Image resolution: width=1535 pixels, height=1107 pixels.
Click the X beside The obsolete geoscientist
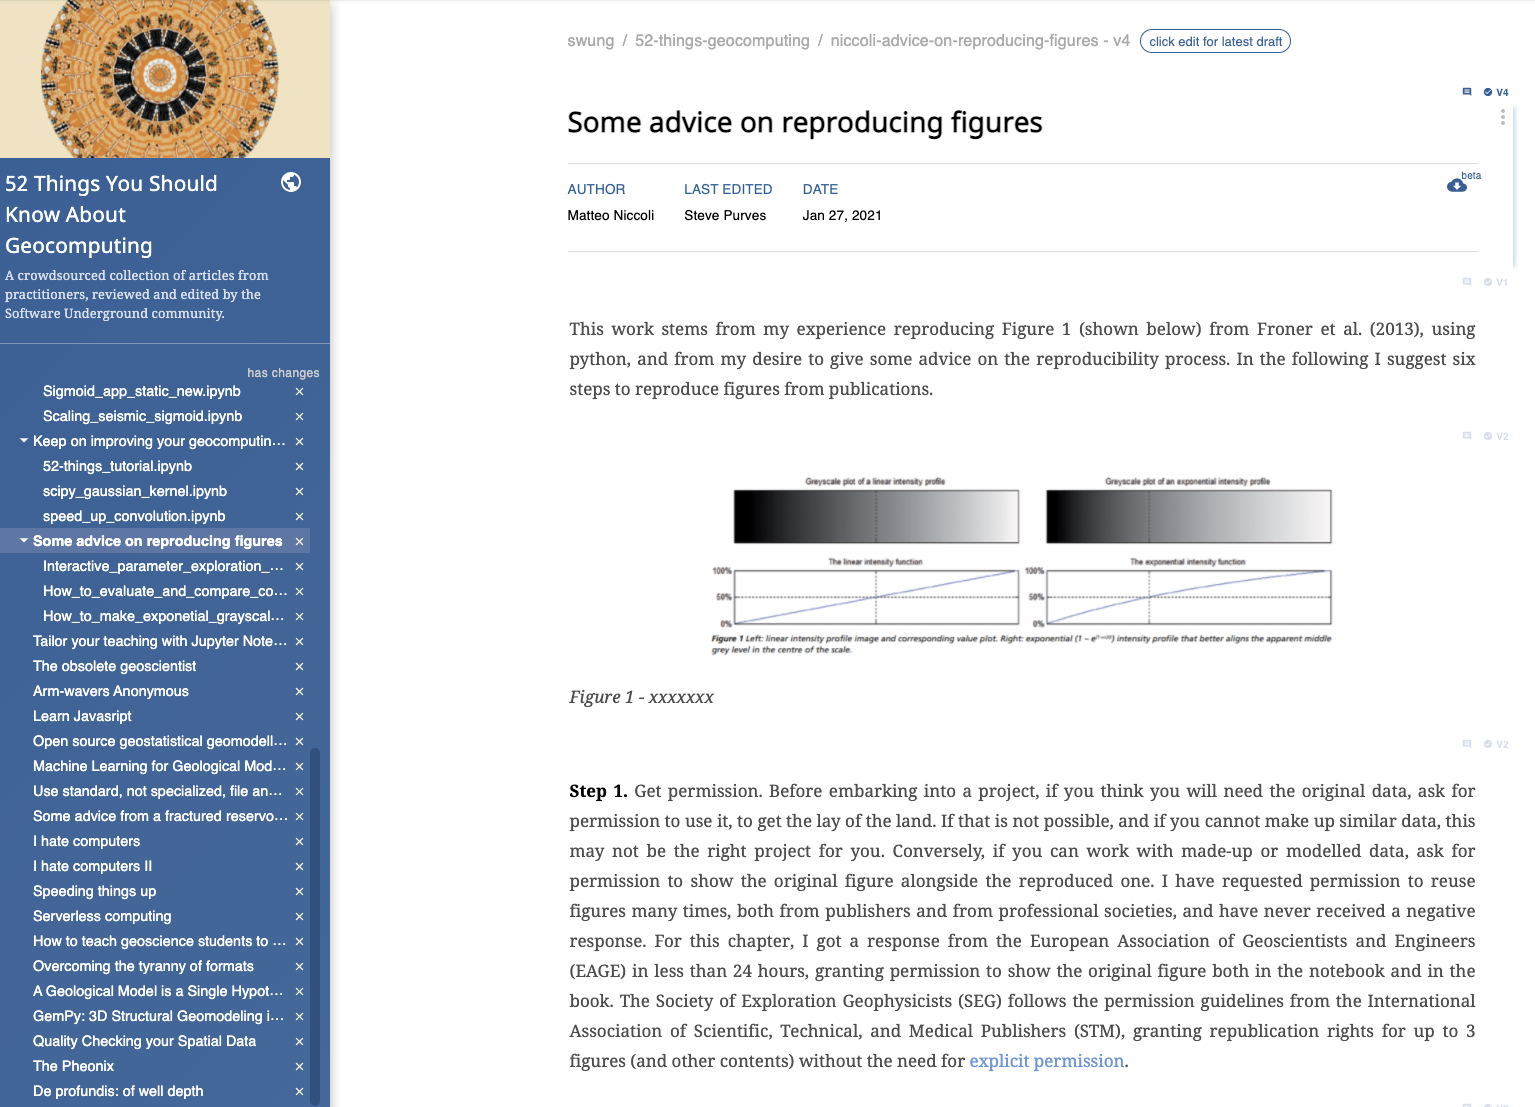click(x=299, y=667)
